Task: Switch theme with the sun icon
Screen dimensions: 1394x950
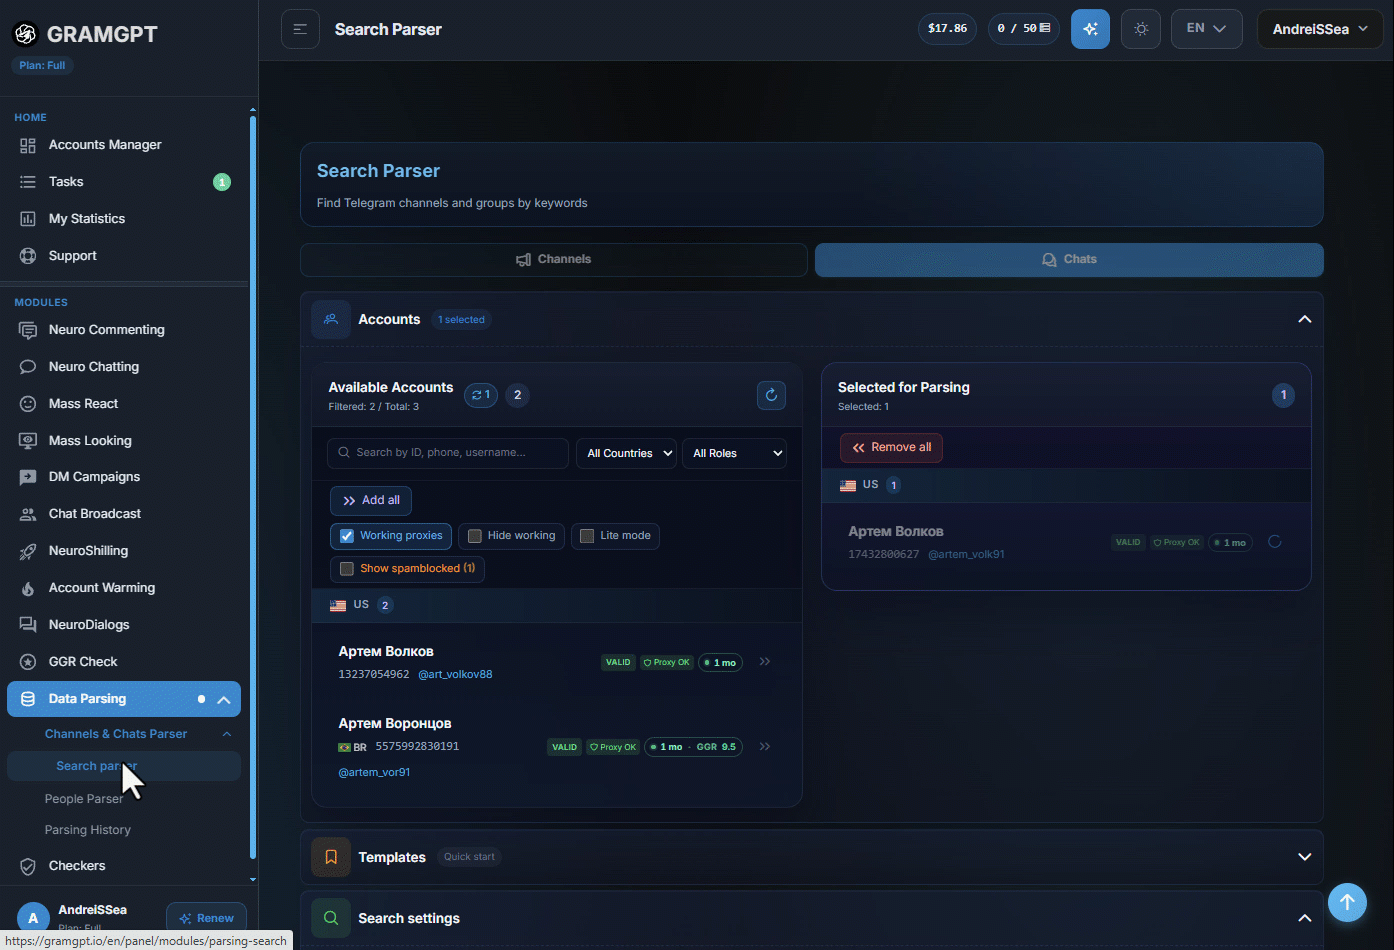Action: click(1141, 29)
